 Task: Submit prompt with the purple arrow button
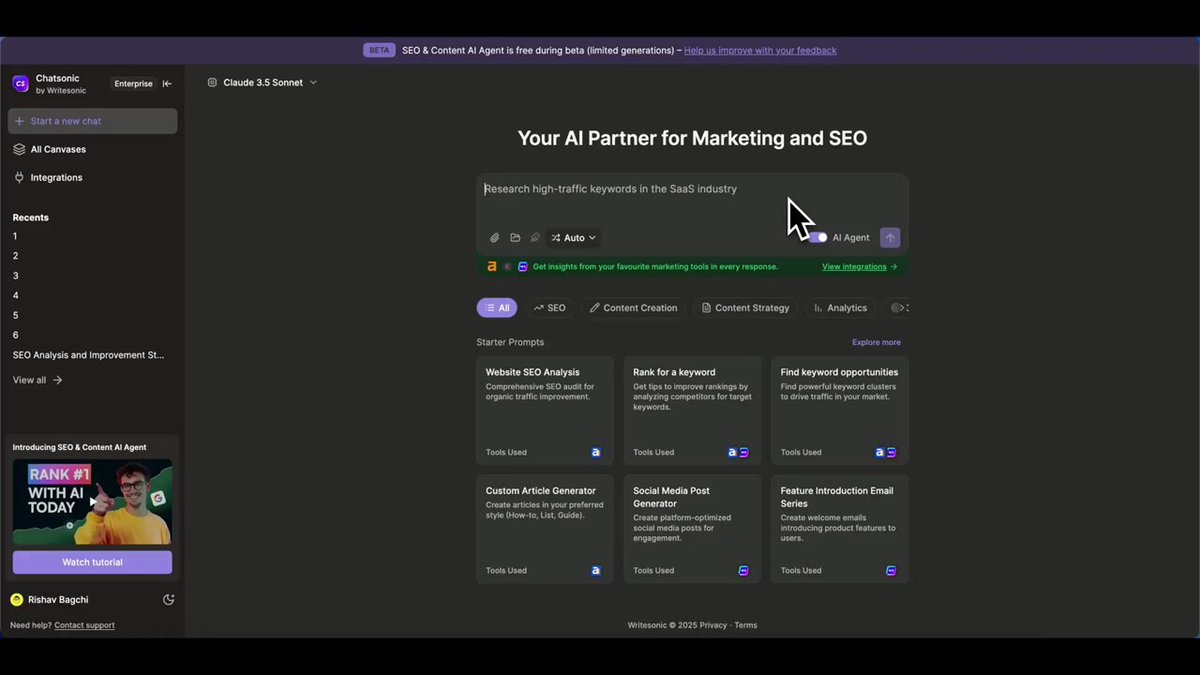pos(890,238)
